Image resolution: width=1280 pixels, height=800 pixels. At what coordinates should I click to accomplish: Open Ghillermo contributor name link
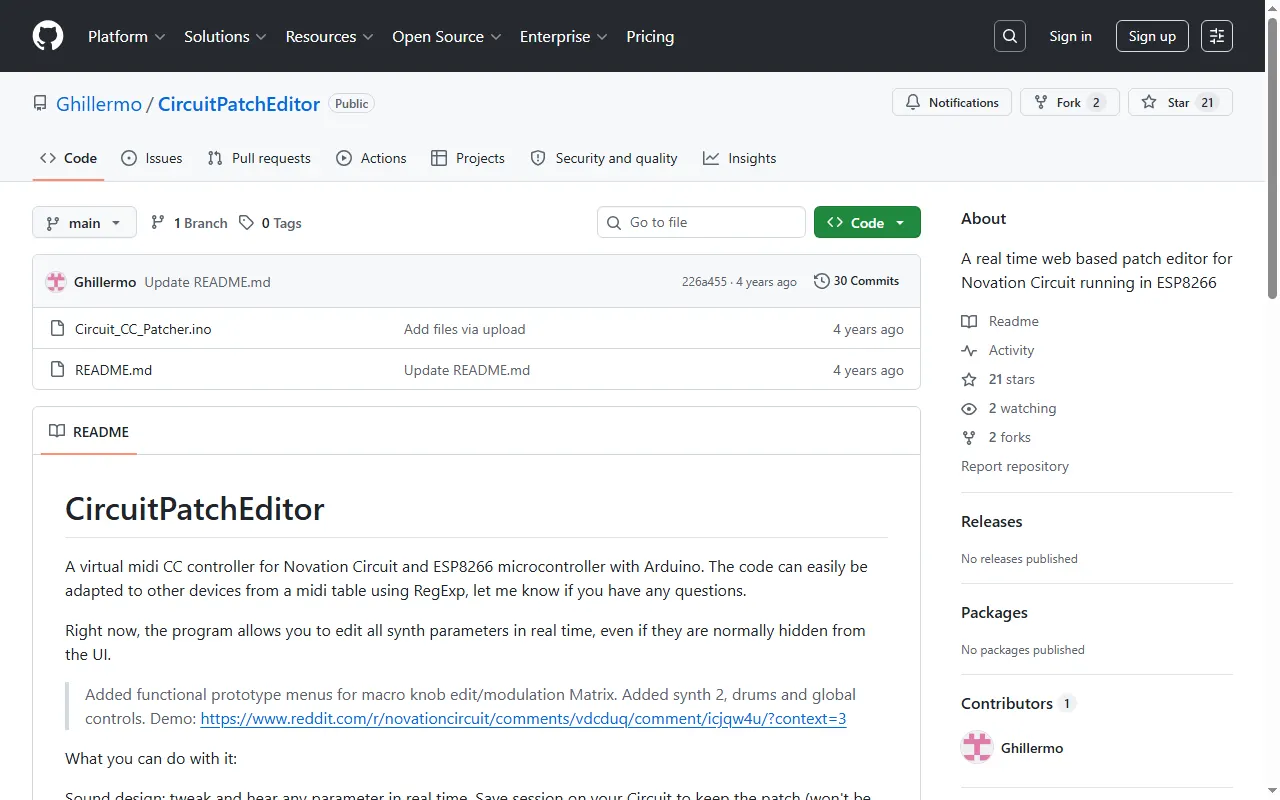click(x=1032, y=748)
